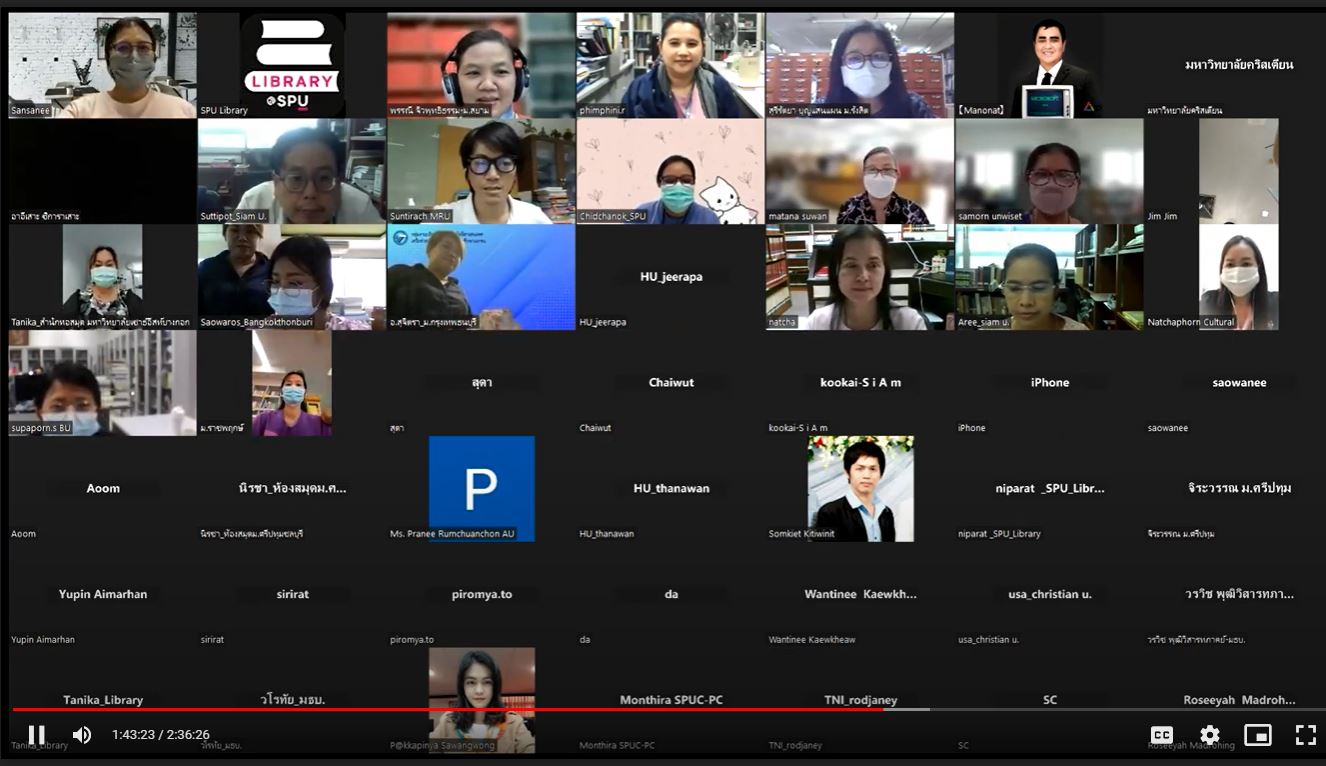Click the 1:43:23 / 2:36:26 time display
The height and width of the screenshot is (766, 1326).
point(161,735)
